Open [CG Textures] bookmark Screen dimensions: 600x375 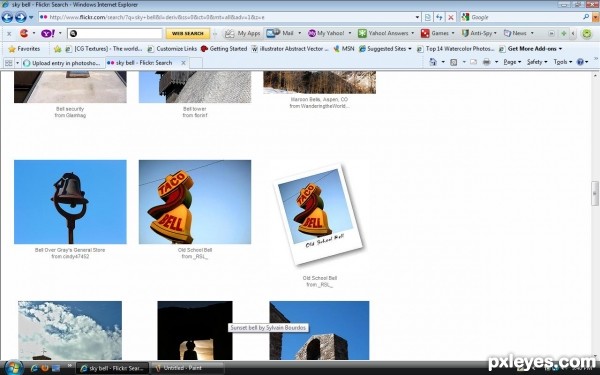[x=104, y=49]
